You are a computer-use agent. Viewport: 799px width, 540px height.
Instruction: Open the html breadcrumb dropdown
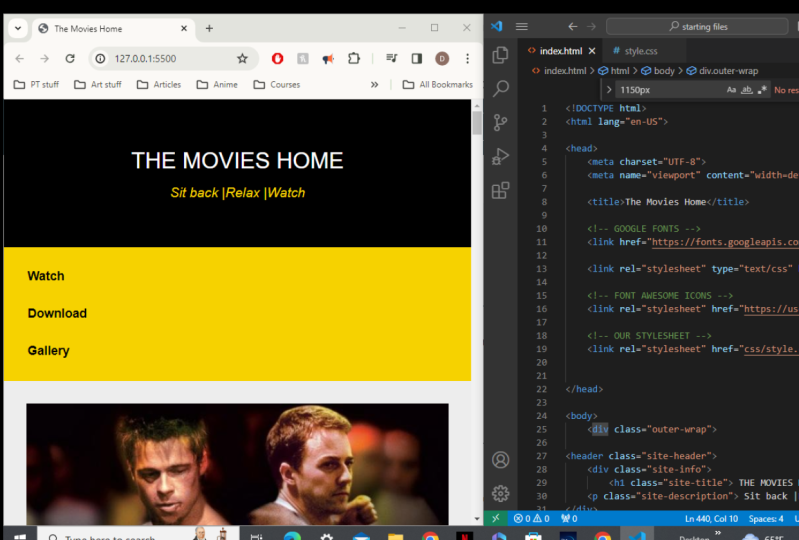coord(614,71)
